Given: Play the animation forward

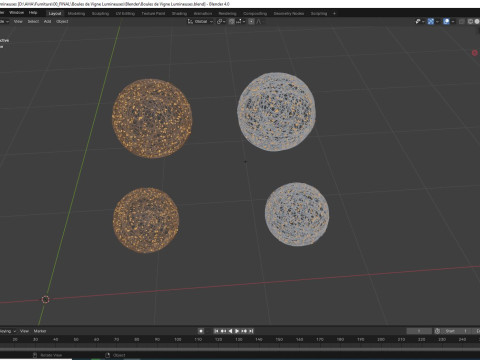Looking at the screenshot, I should [x=237, y=331].
